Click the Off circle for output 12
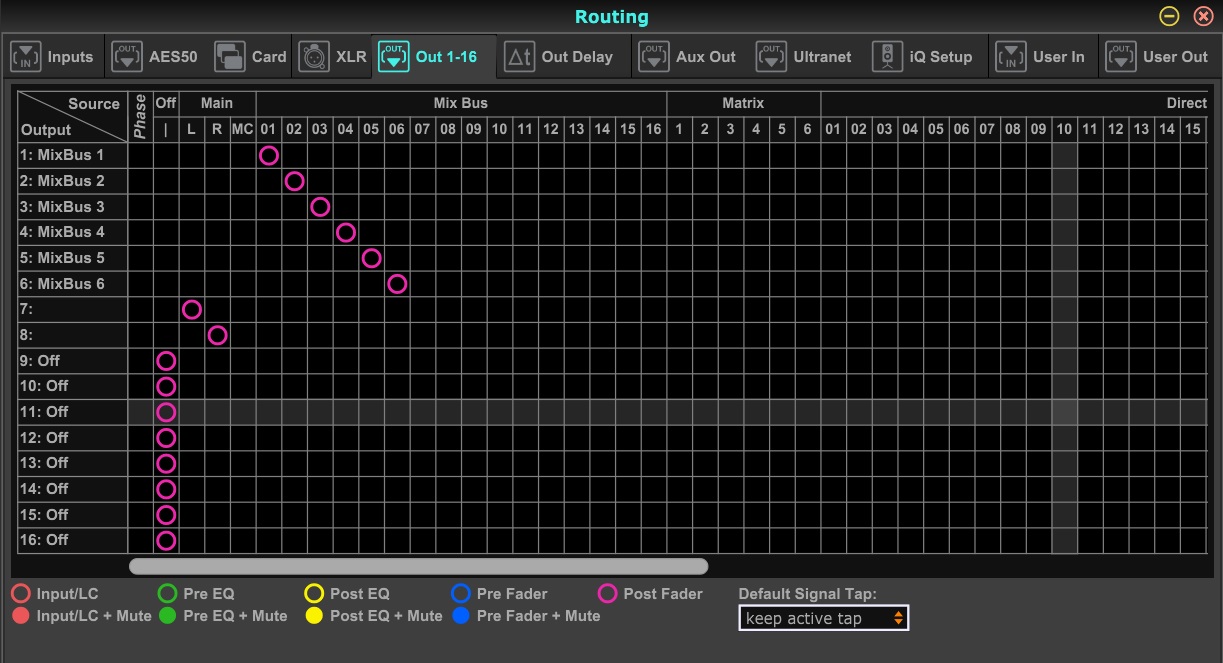The width and height of the screenshot is (1223, 663). coord(166,438)
